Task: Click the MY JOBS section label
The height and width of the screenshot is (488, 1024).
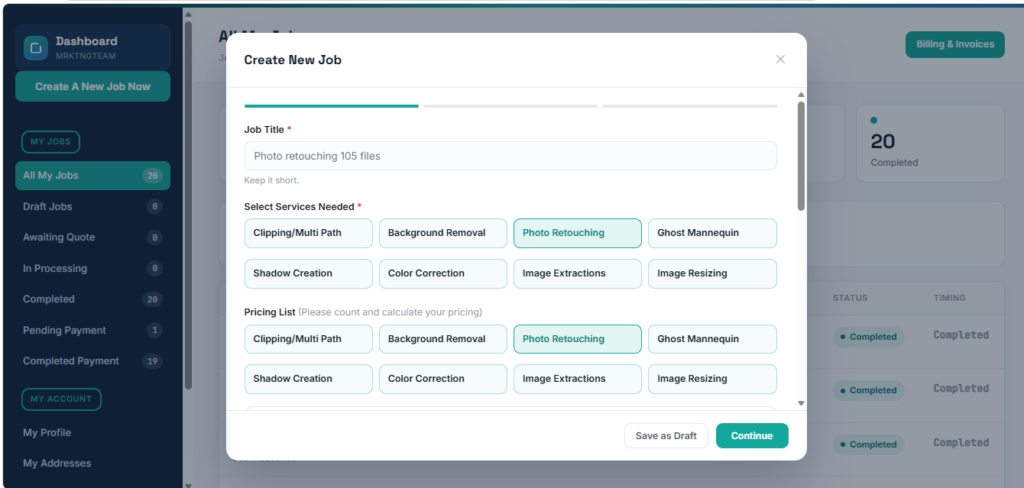Action: [51, 142]
